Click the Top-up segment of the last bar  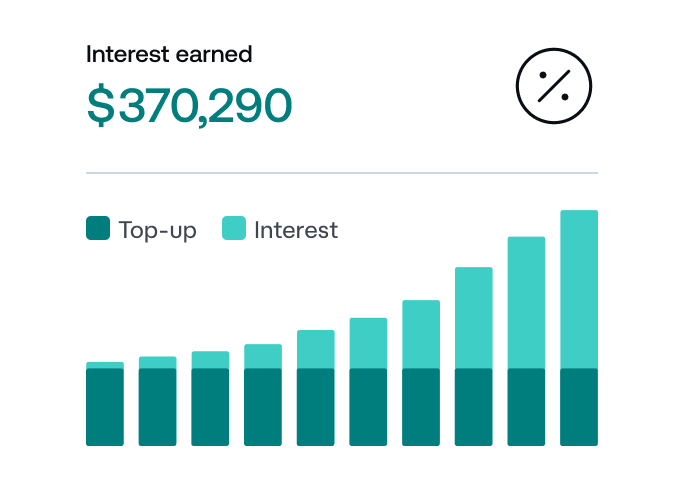(x=579, y=407)
